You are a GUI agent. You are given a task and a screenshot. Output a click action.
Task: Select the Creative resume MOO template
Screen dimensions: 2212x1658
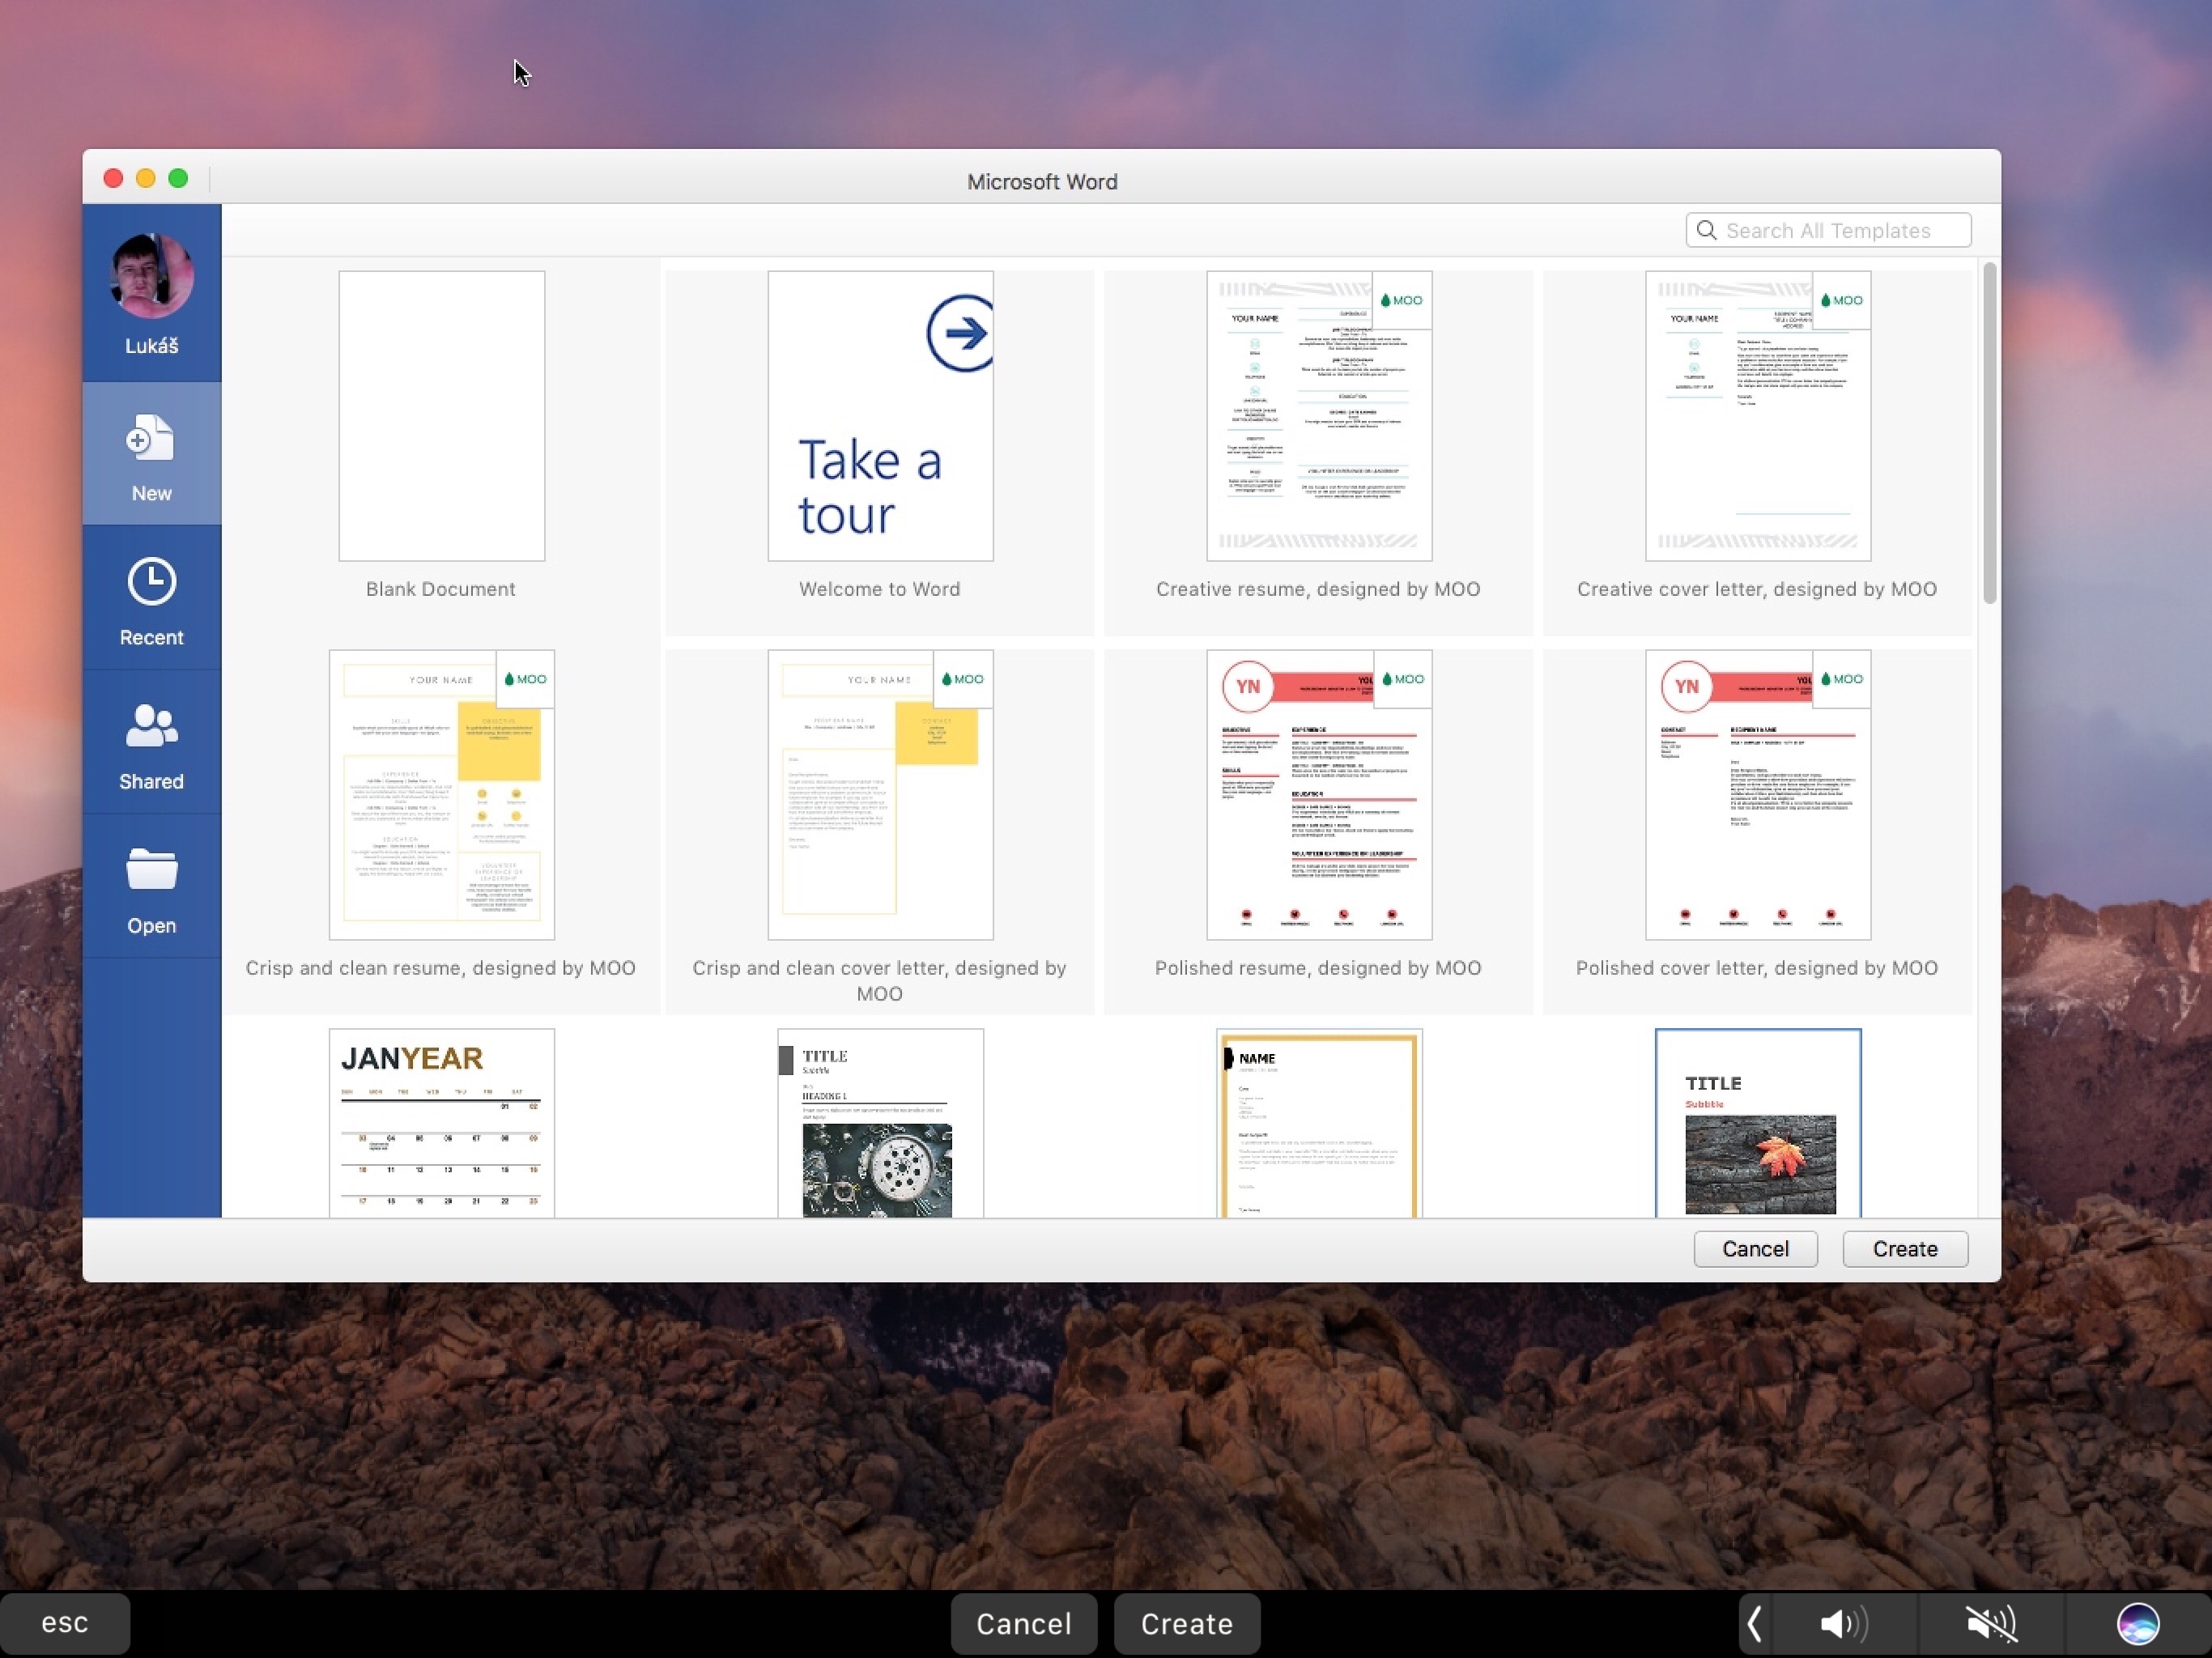click(1319, 415)
